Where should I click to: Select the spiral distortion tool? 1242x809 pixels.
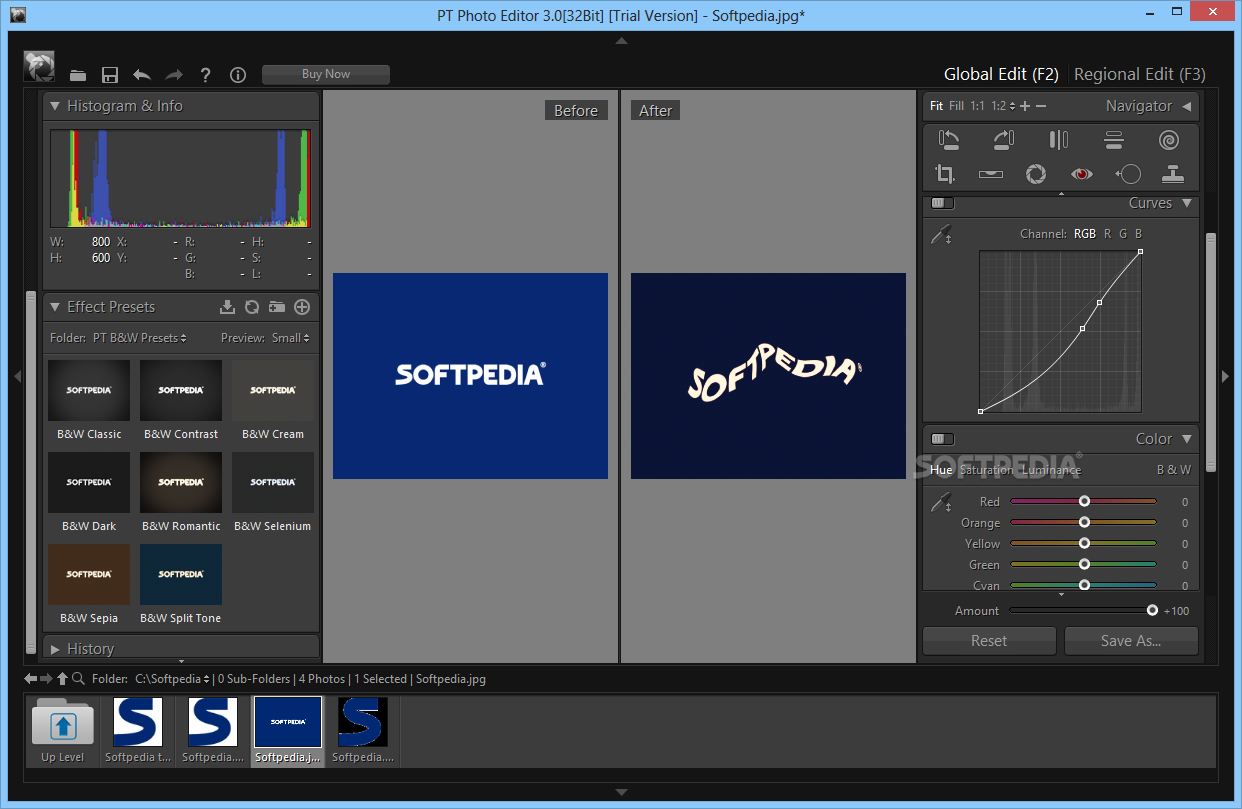[x=1169, y=140]
